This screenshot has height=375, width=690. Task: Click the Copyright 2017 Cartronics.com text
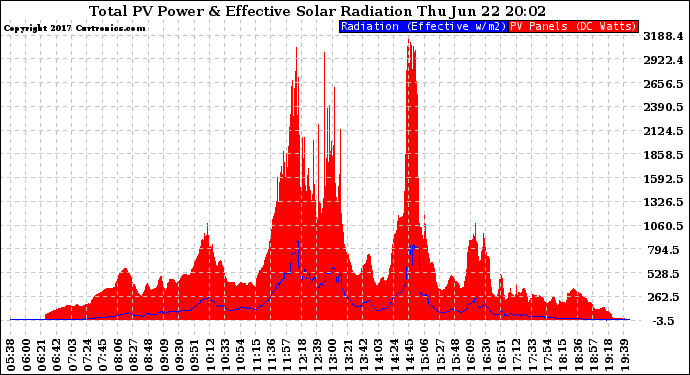coord(74,29)
